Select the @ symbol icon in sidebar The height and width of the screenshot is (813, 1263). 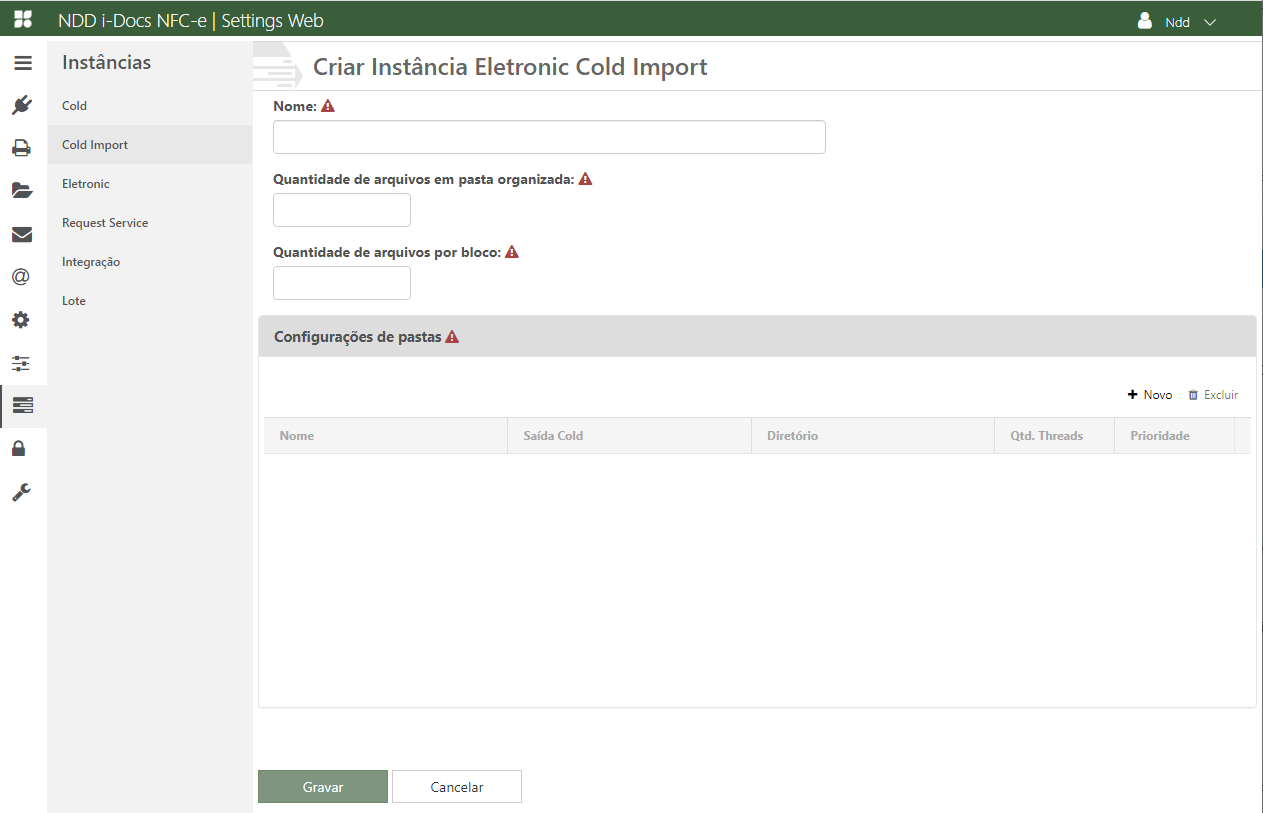pyautogui.click(x=22, y=277)
